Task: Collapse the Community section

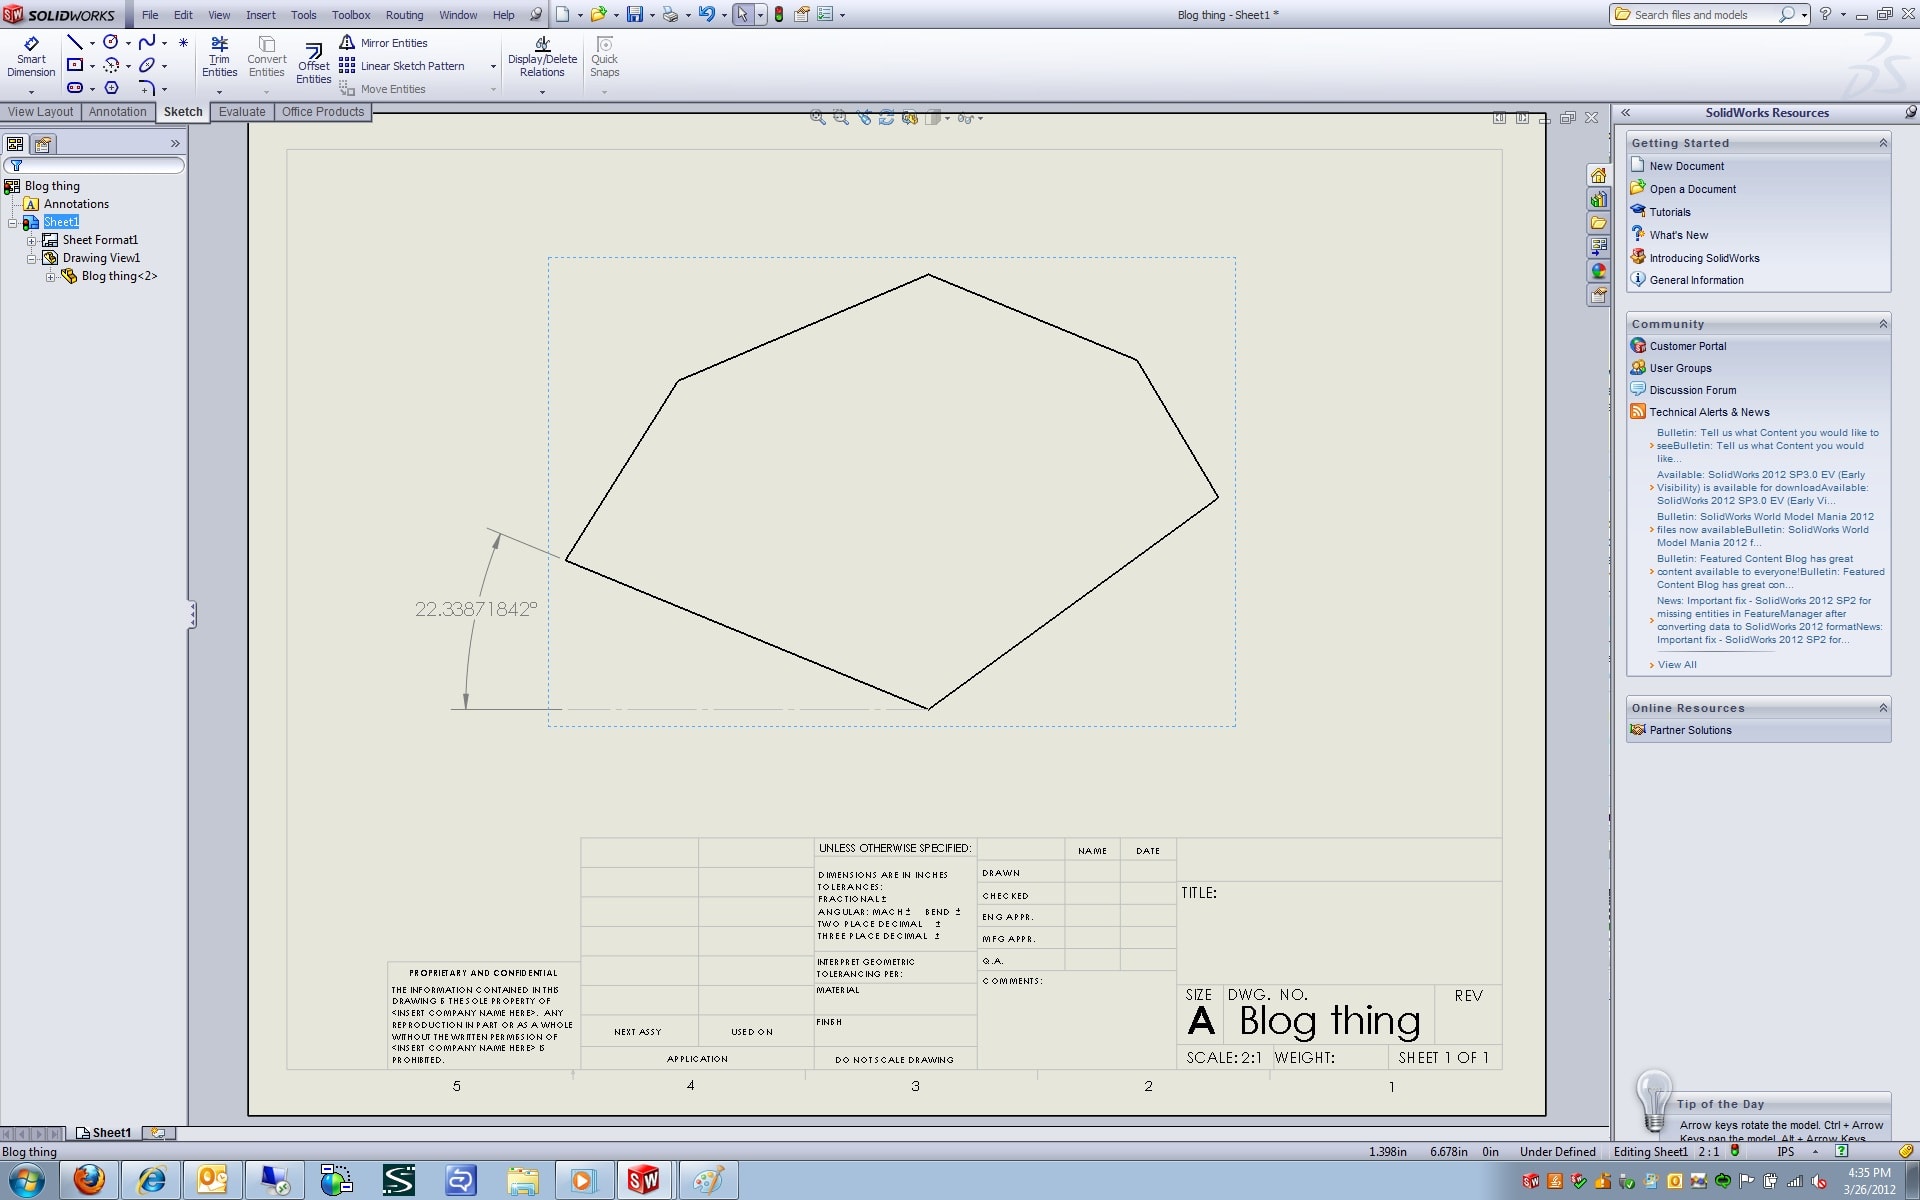Action: (1882, 324)
